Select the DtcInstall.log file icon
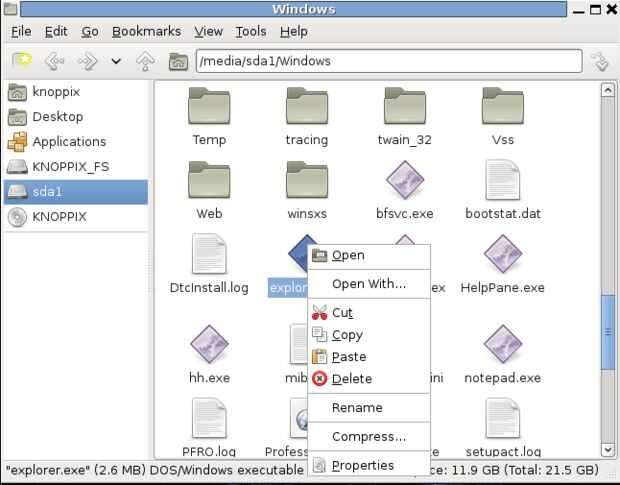620x485 pixels. tap(209, 254)
